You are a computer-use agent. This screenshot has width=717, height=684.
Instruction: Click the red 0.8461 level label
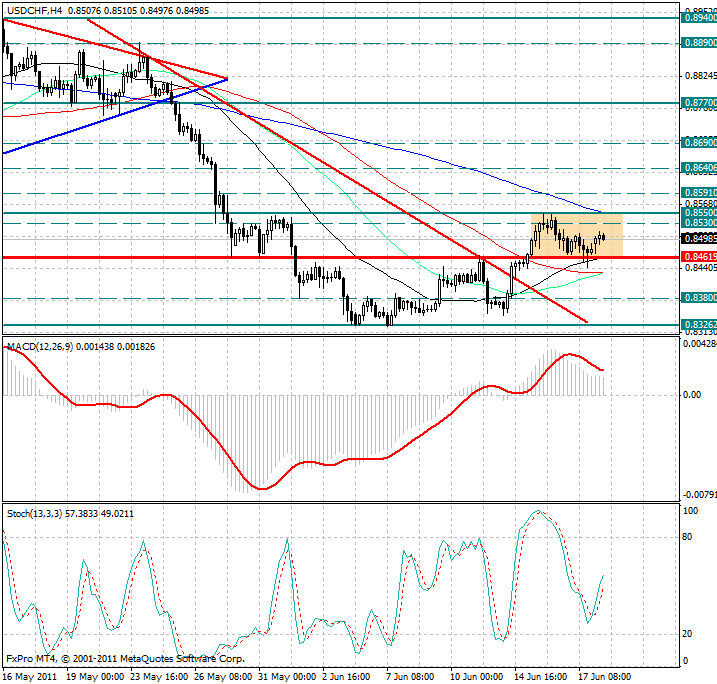click(699, 257)
